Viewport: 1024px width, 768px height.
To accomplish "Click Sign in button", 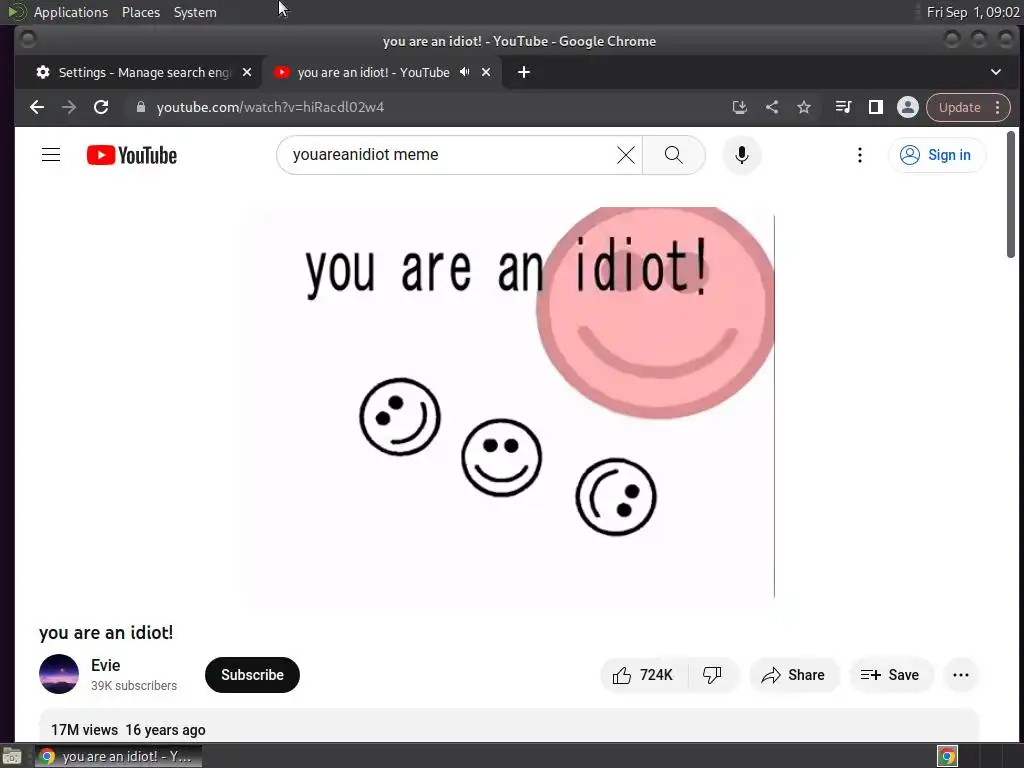I will [936, 155].
